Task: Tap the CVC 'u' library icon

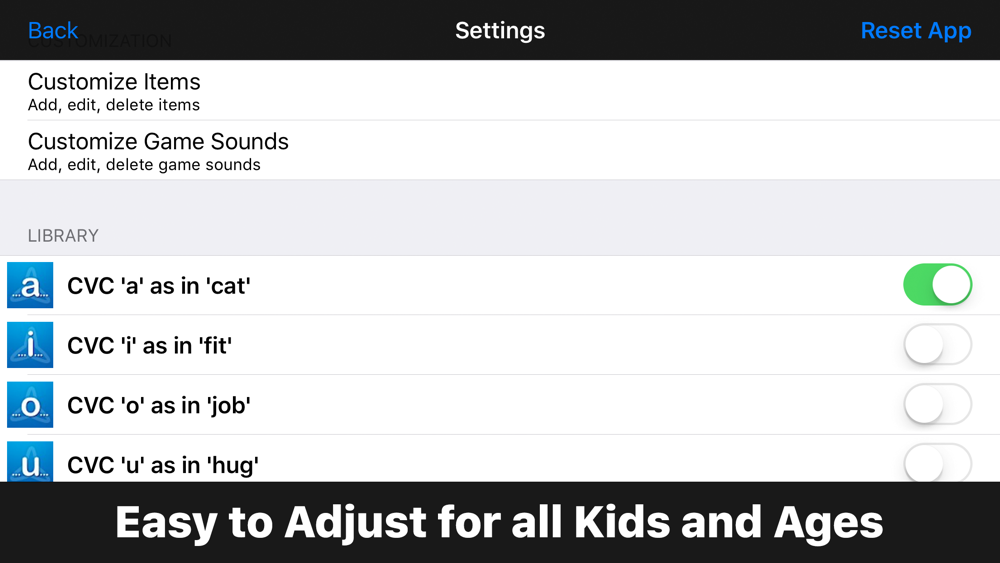Action: click(x=30, y=463)
